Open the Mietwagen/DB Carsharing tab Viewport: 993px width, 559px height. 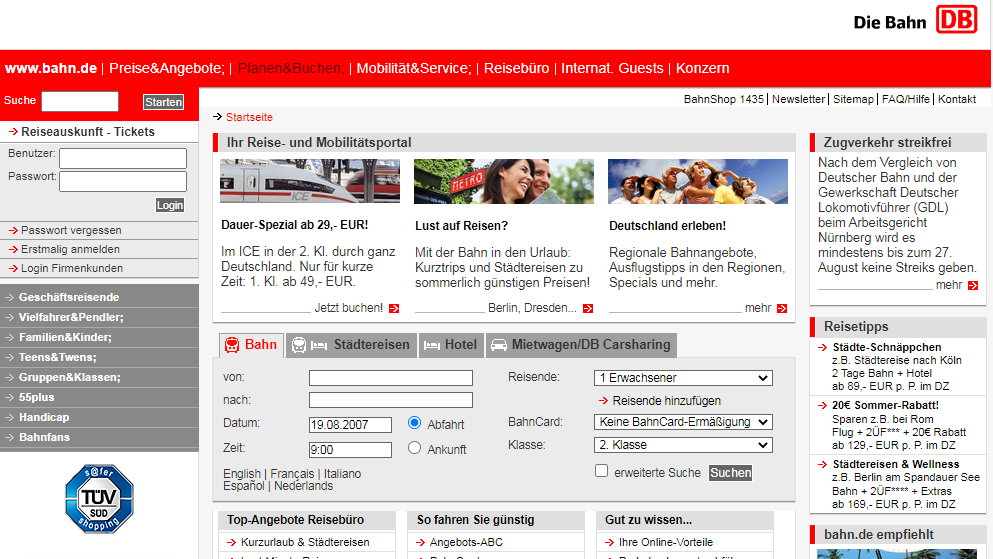coord(580,345)
